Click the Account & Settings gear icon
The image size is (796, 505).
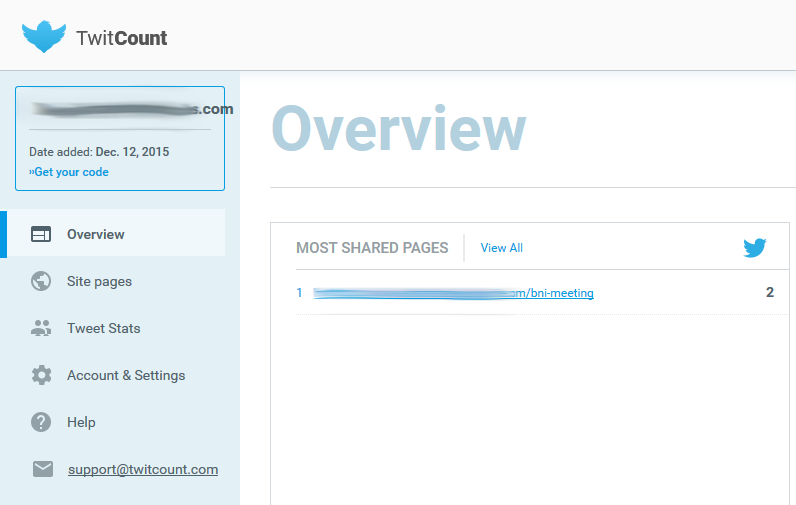pyautogui.click(x=41, y=375)
